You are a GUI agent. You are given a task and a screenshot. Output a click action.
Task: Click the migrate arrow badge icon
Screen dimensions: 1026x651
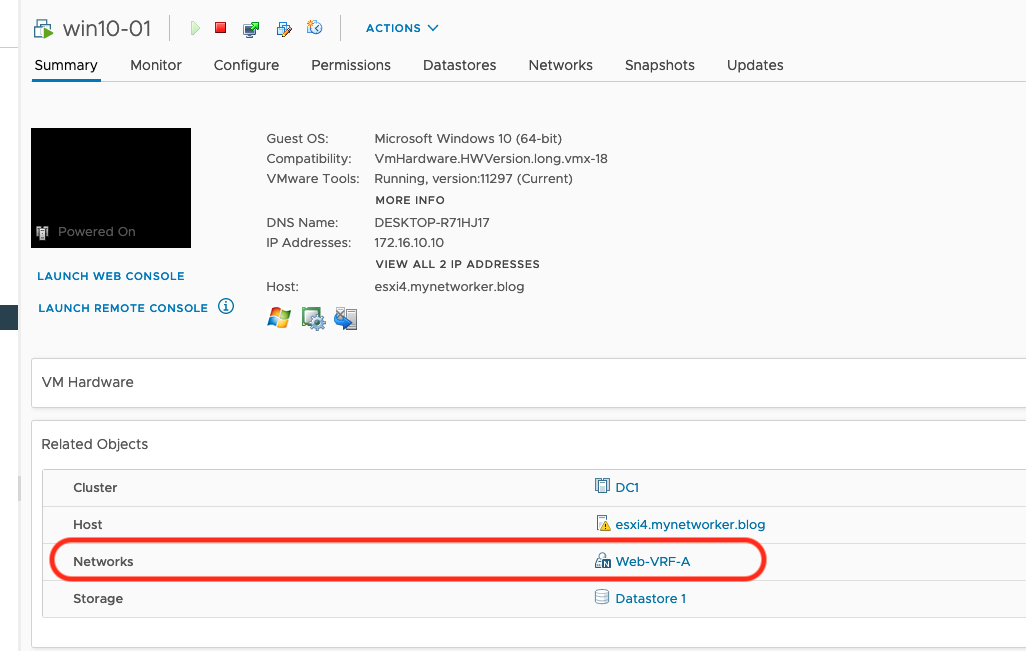[x=346, y=318]
